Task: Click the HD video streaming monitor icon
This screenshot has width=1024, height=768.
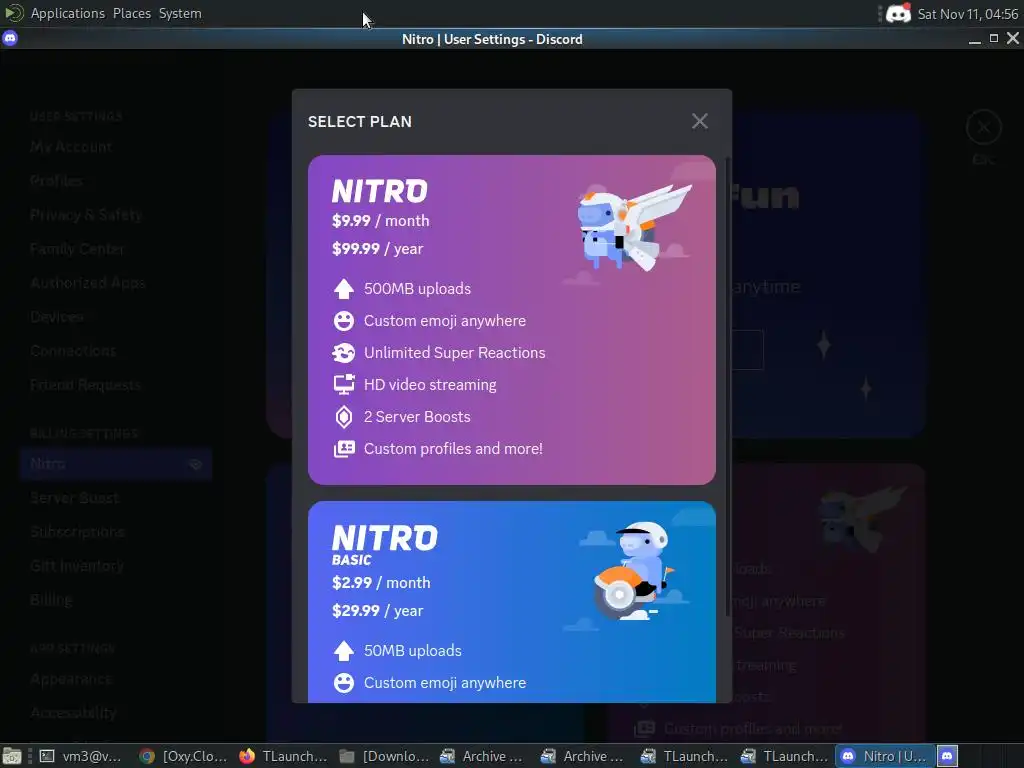Action: (x=344, y=385)
